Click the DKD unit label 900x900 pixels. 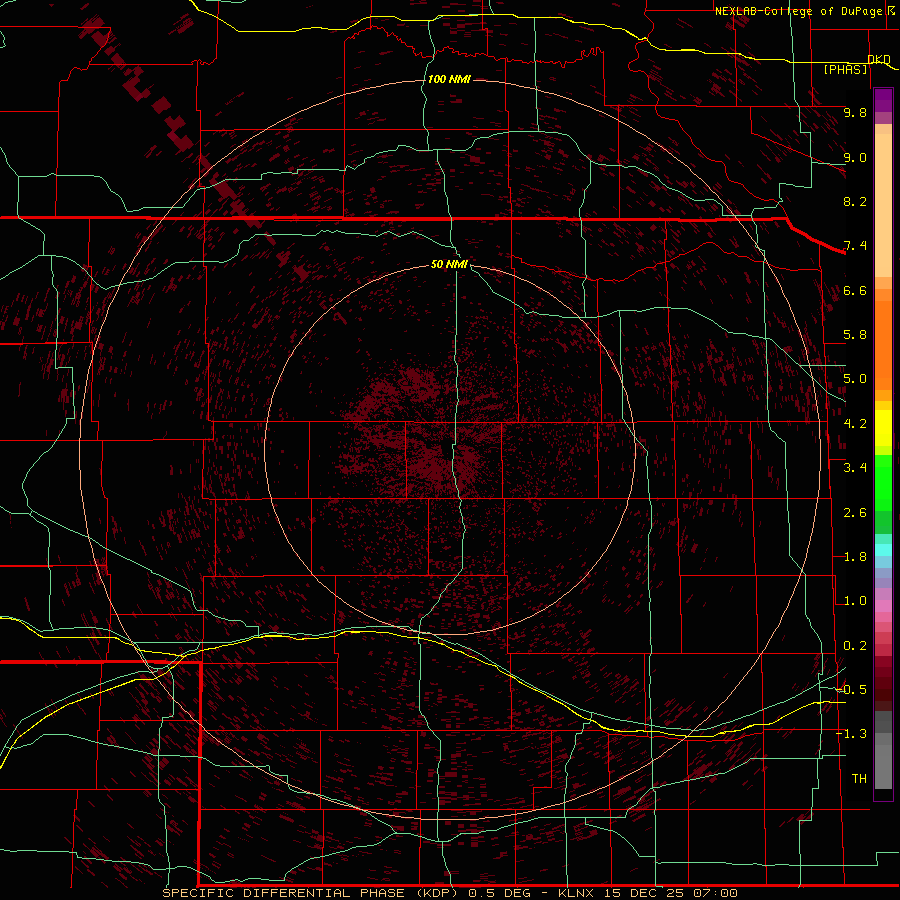click(879, 59)
